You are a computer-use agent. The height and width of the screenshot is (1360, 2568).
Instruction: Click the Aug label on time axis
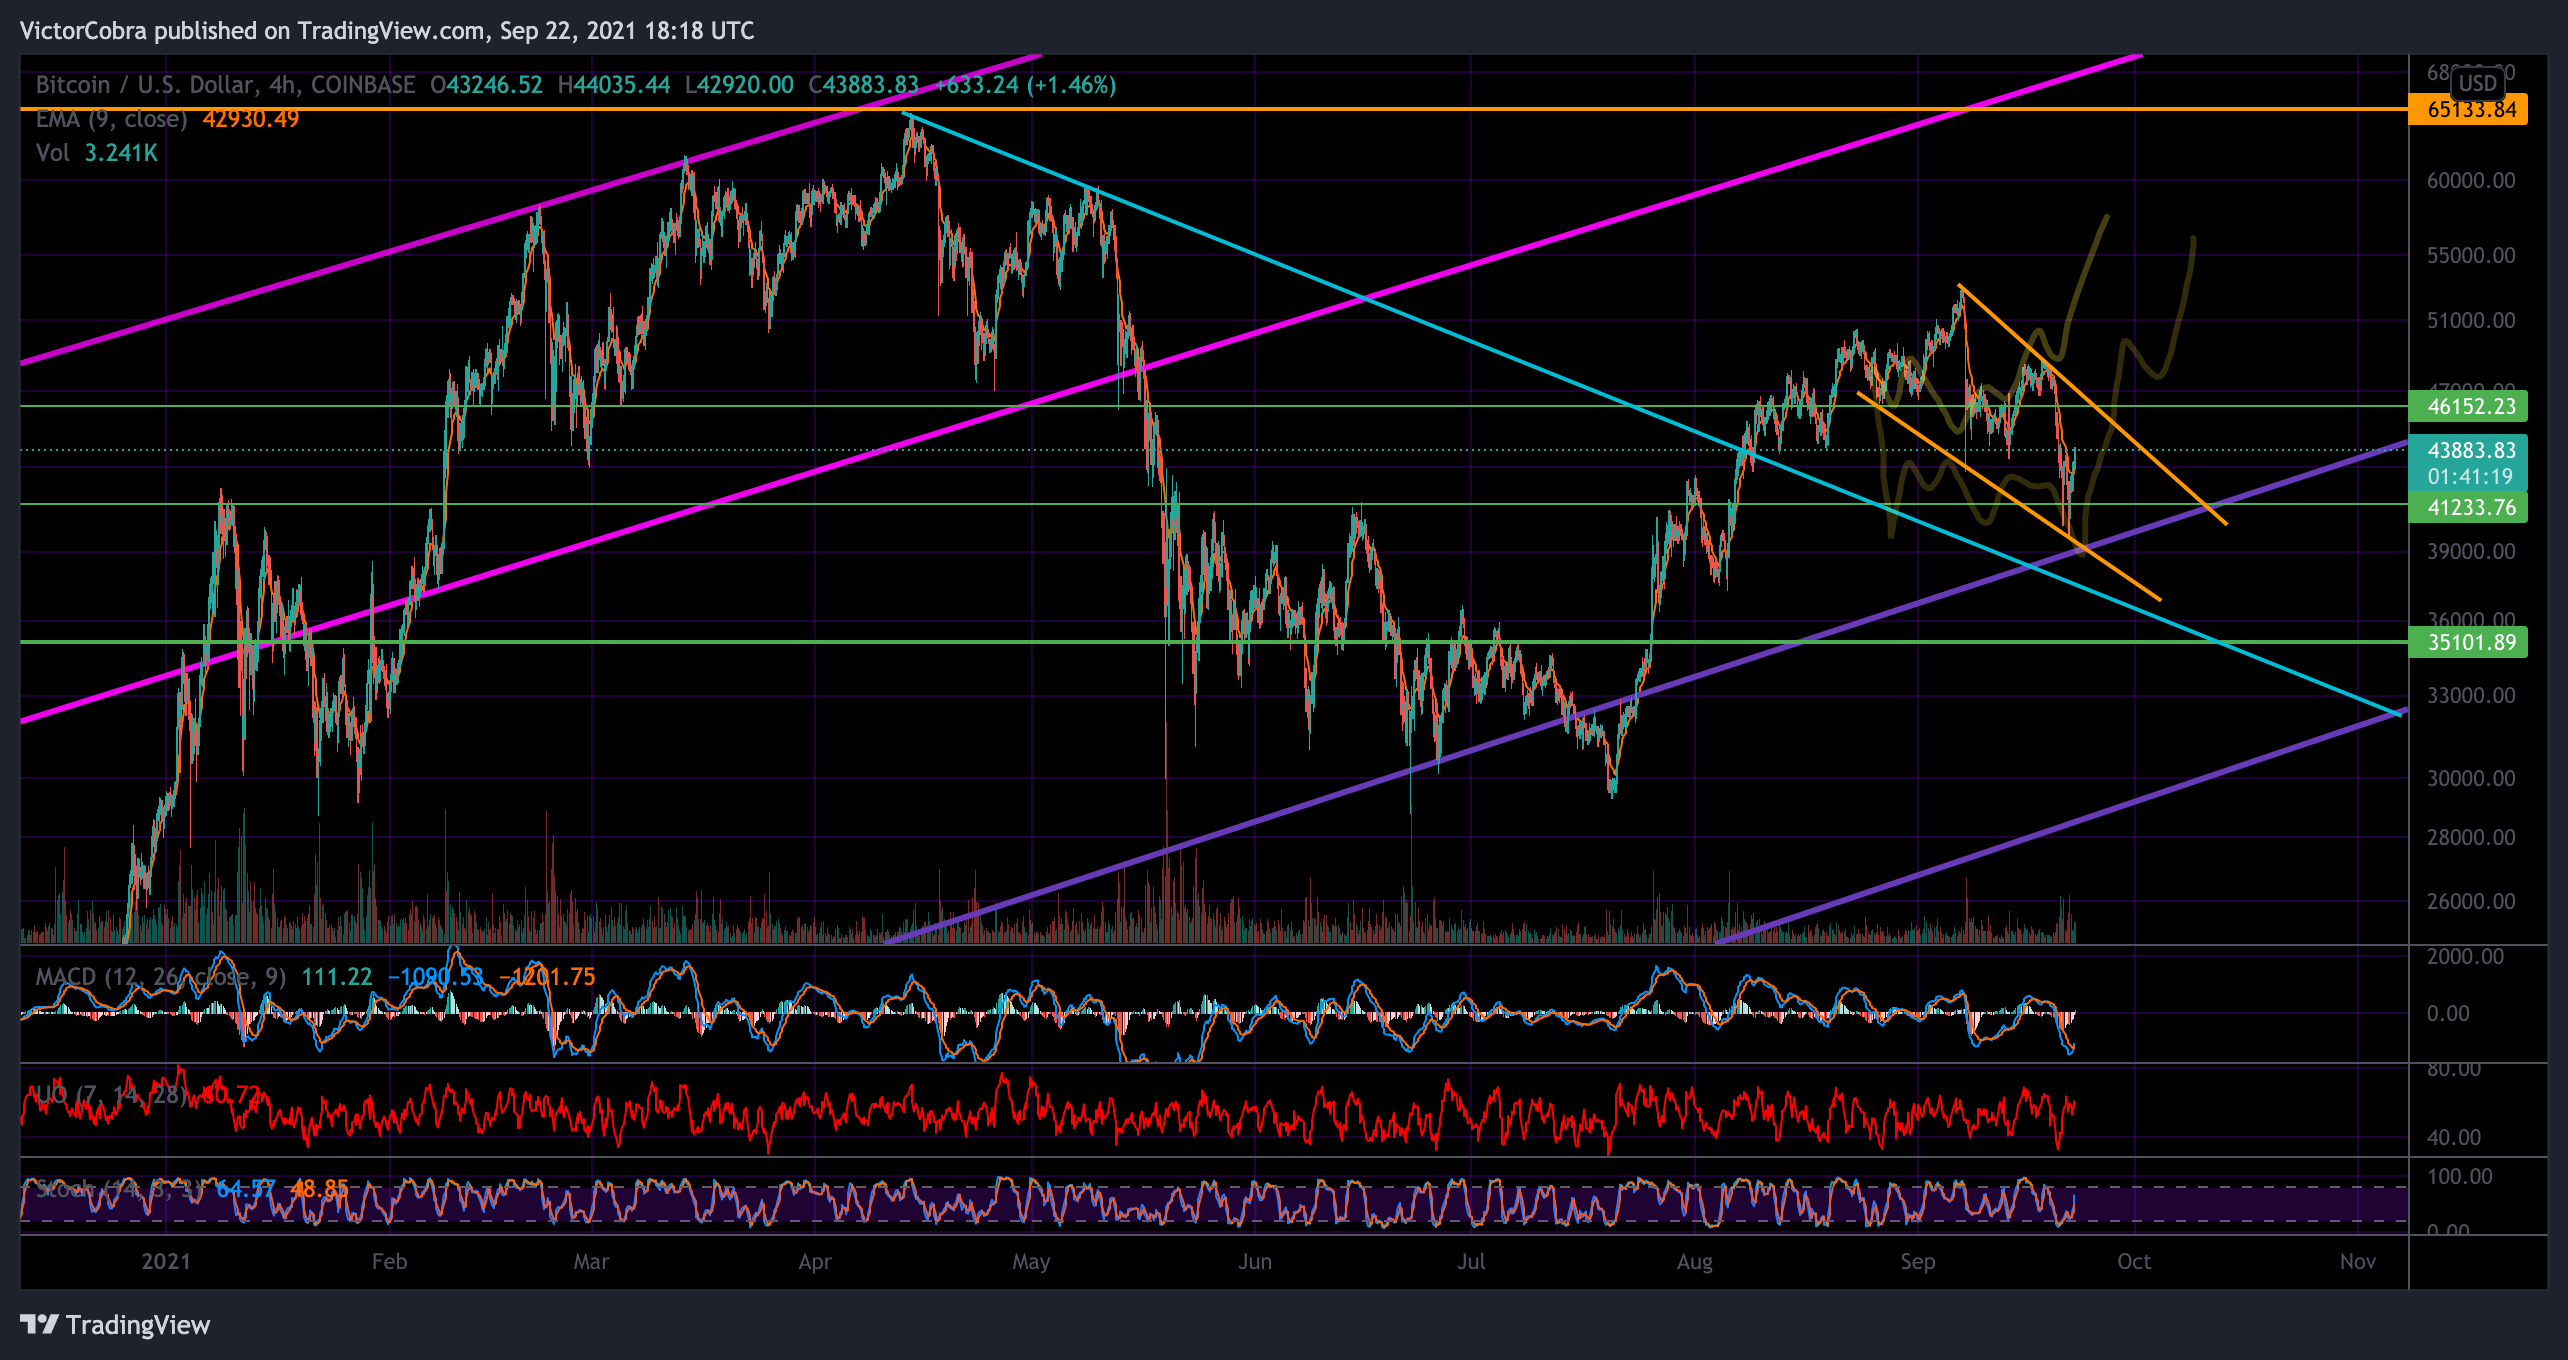pyautogui.click(x=1695, y=1262)
